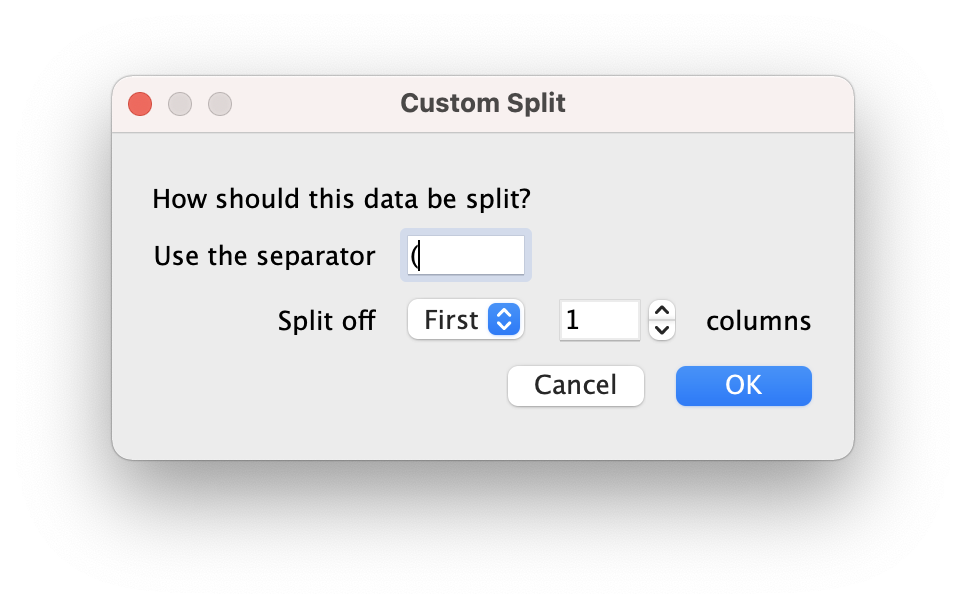
Task: Close the Custom Split dialog
Action: [x=140, y=103]
